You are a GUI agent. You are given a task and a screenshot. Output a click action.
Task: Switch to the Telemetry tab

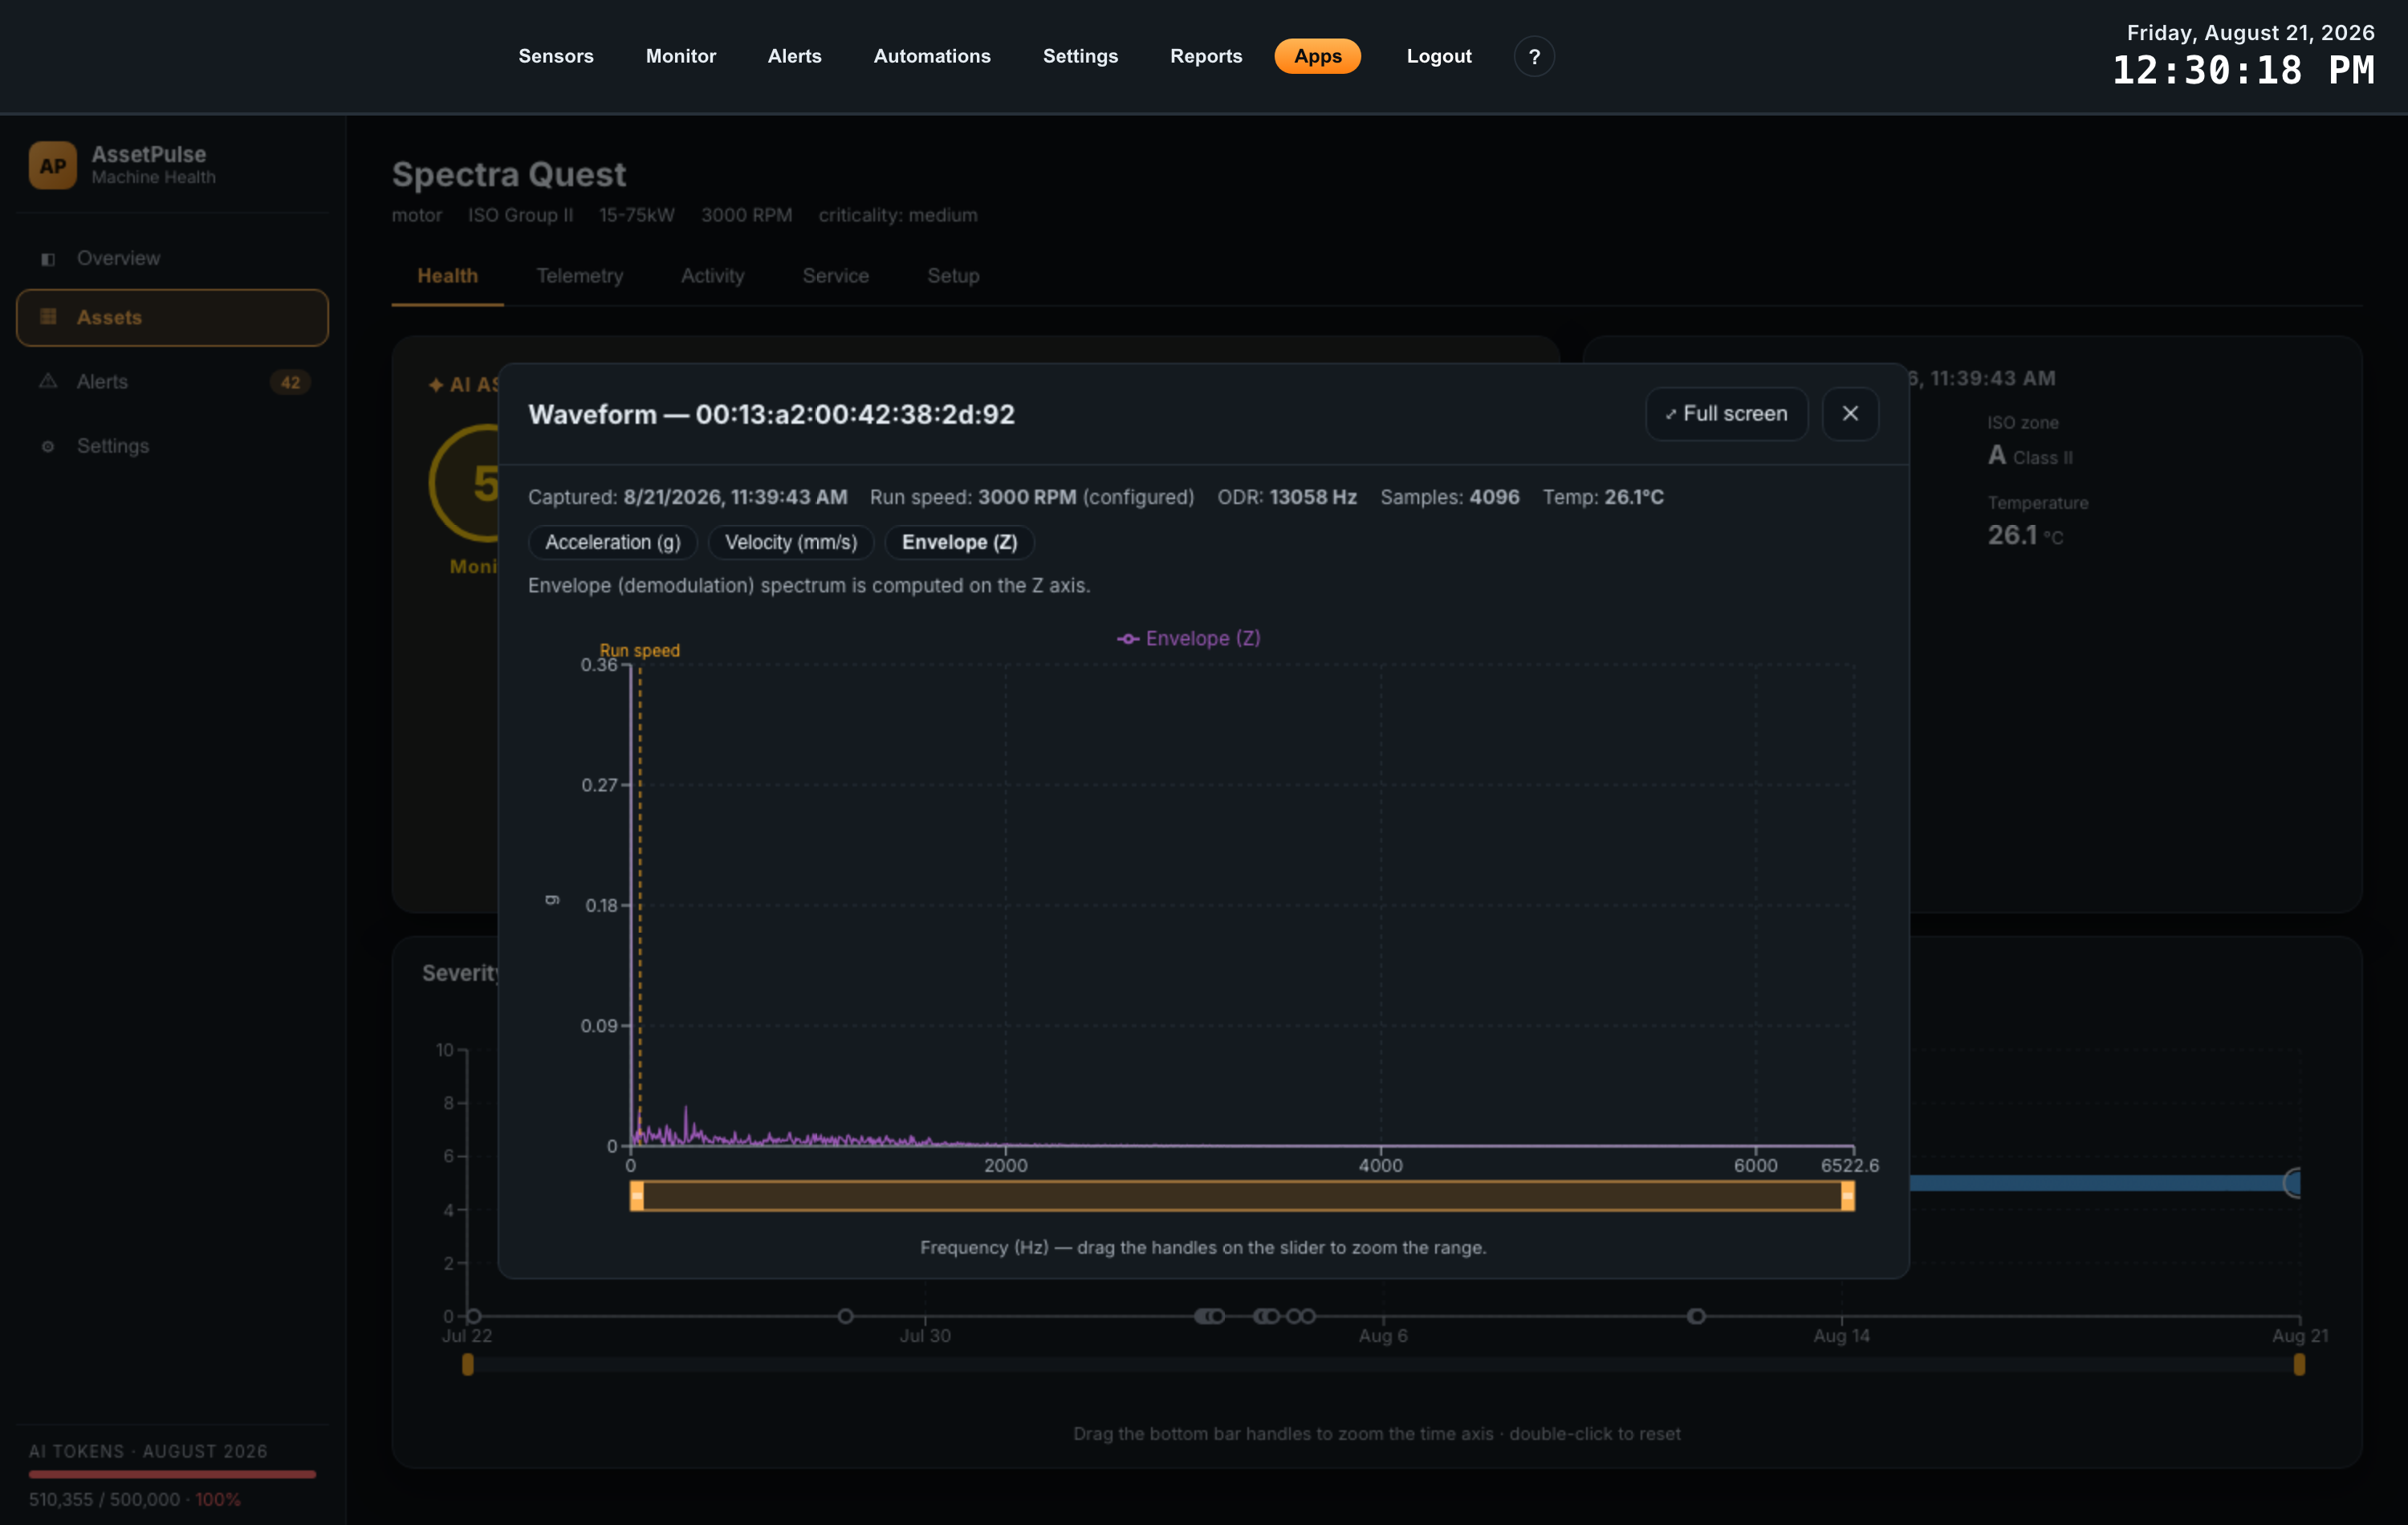[579, 276]
